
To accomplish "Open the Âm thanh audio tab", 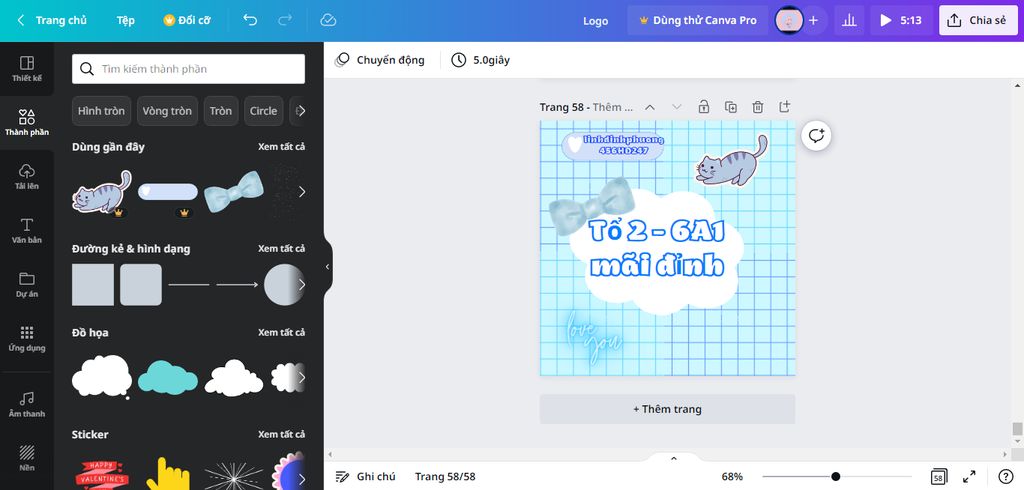I will (x=27, y=404).
